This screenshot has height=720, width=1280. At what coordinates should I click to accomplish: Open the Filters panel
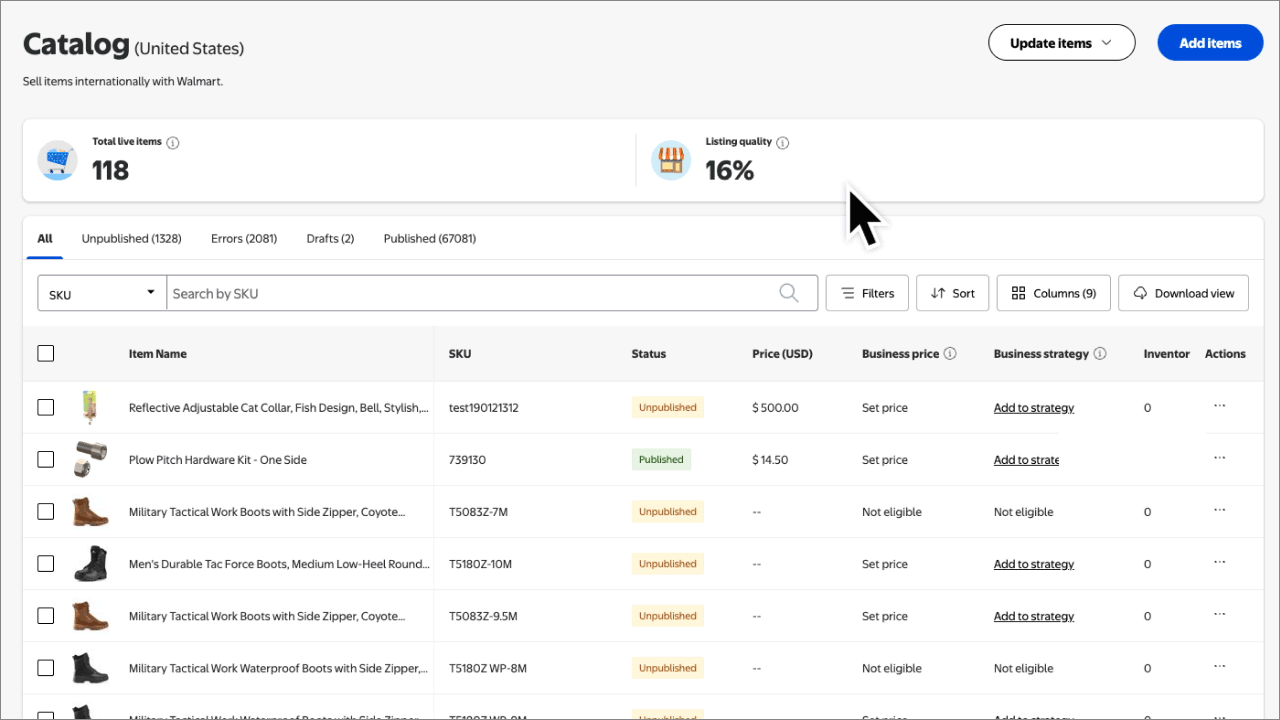[866, 292]
